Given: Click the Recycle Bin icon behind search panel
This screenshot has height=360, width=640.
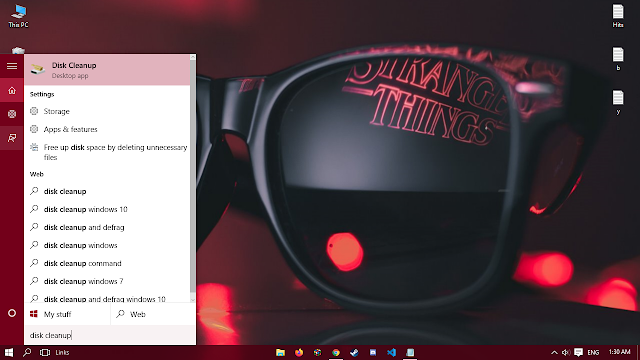Looking at the screenshot, I should (x=18, y=50).
